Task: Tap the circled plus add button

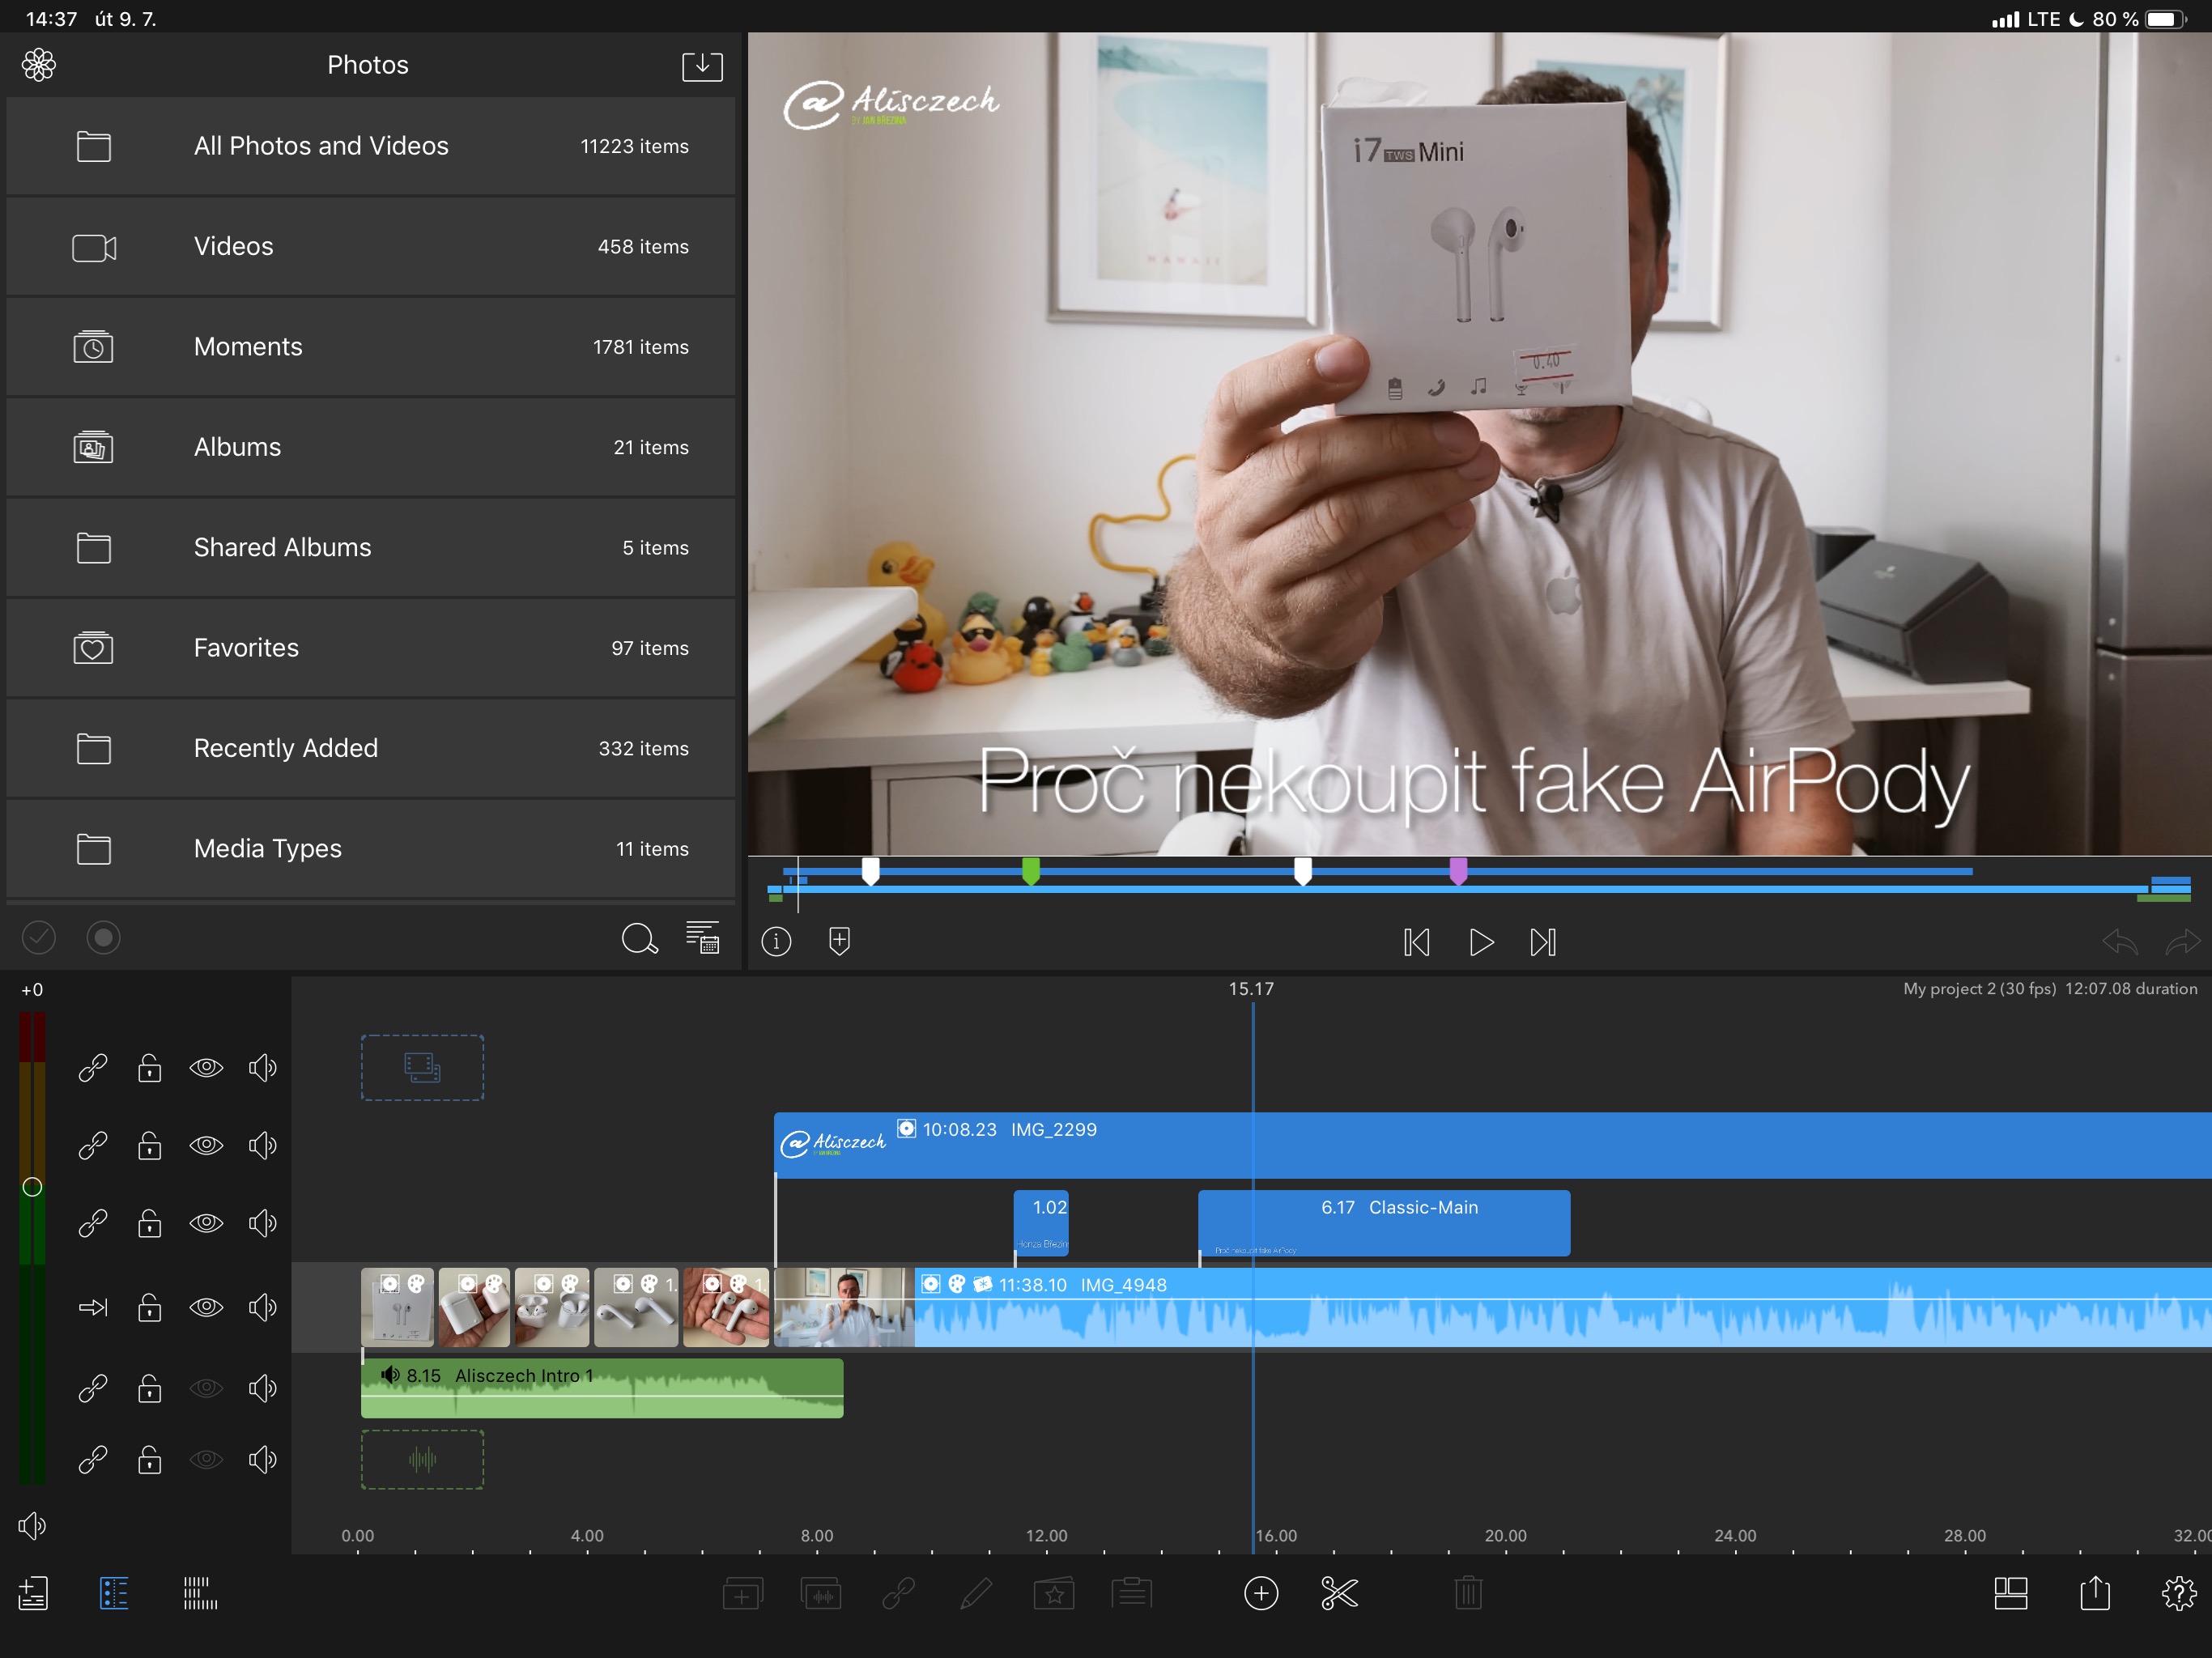Action: coord(1261,1593)
